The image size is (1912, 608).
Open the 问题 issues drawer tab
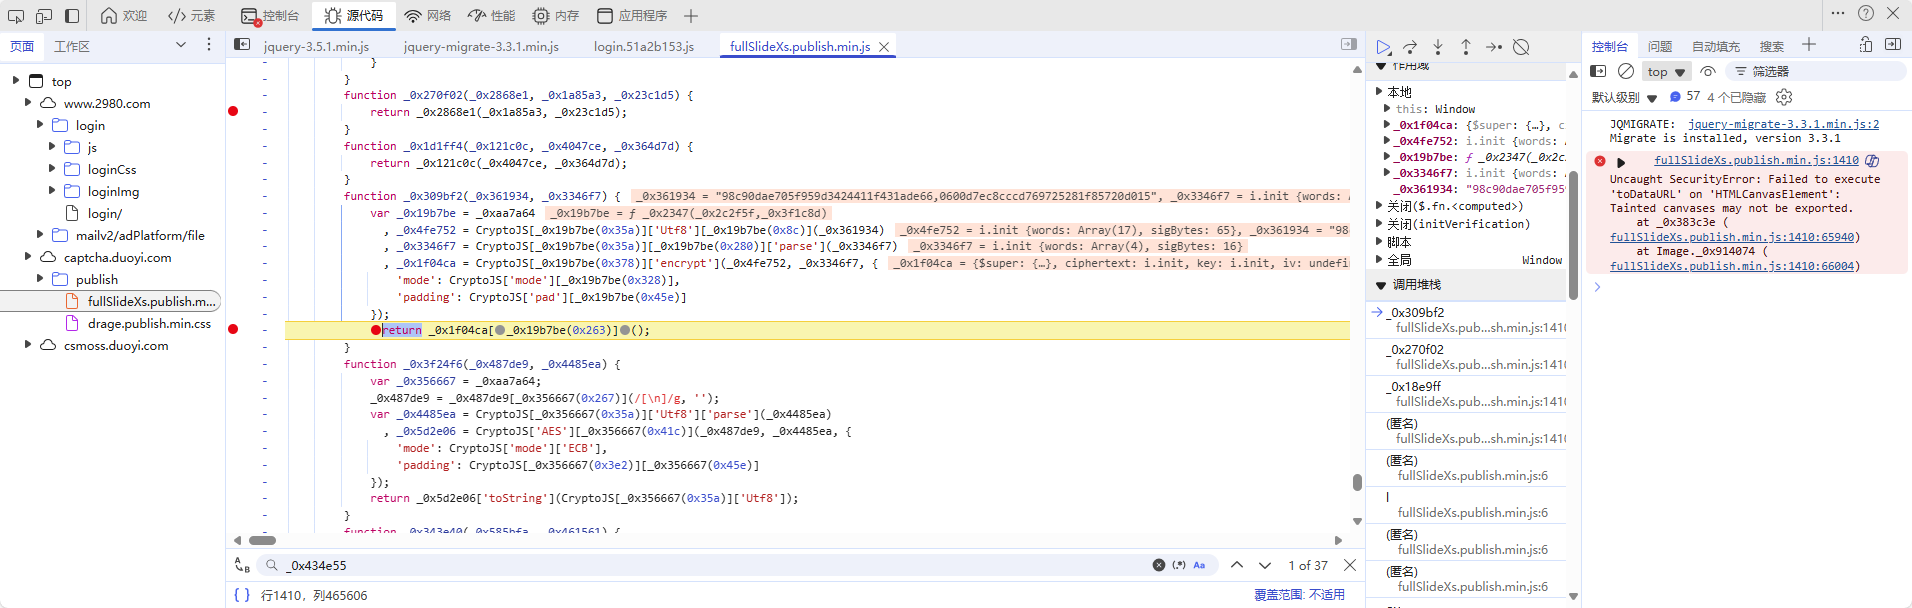tap(1660, 46)
